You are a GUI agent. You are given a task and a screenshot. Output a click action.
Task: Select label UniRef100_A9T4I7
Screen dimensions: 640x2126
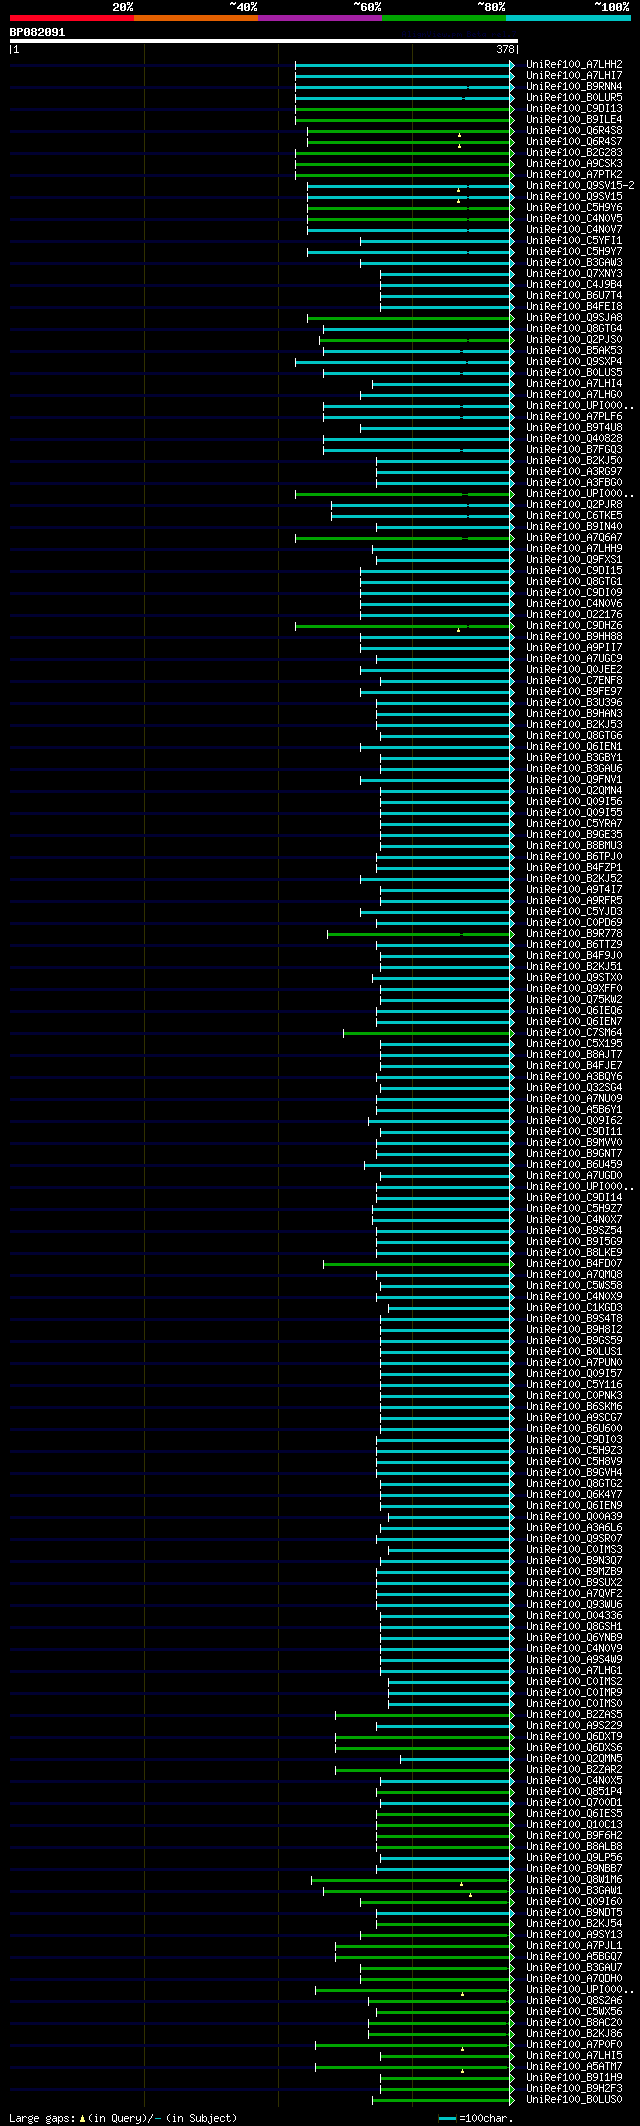point(574,890)
